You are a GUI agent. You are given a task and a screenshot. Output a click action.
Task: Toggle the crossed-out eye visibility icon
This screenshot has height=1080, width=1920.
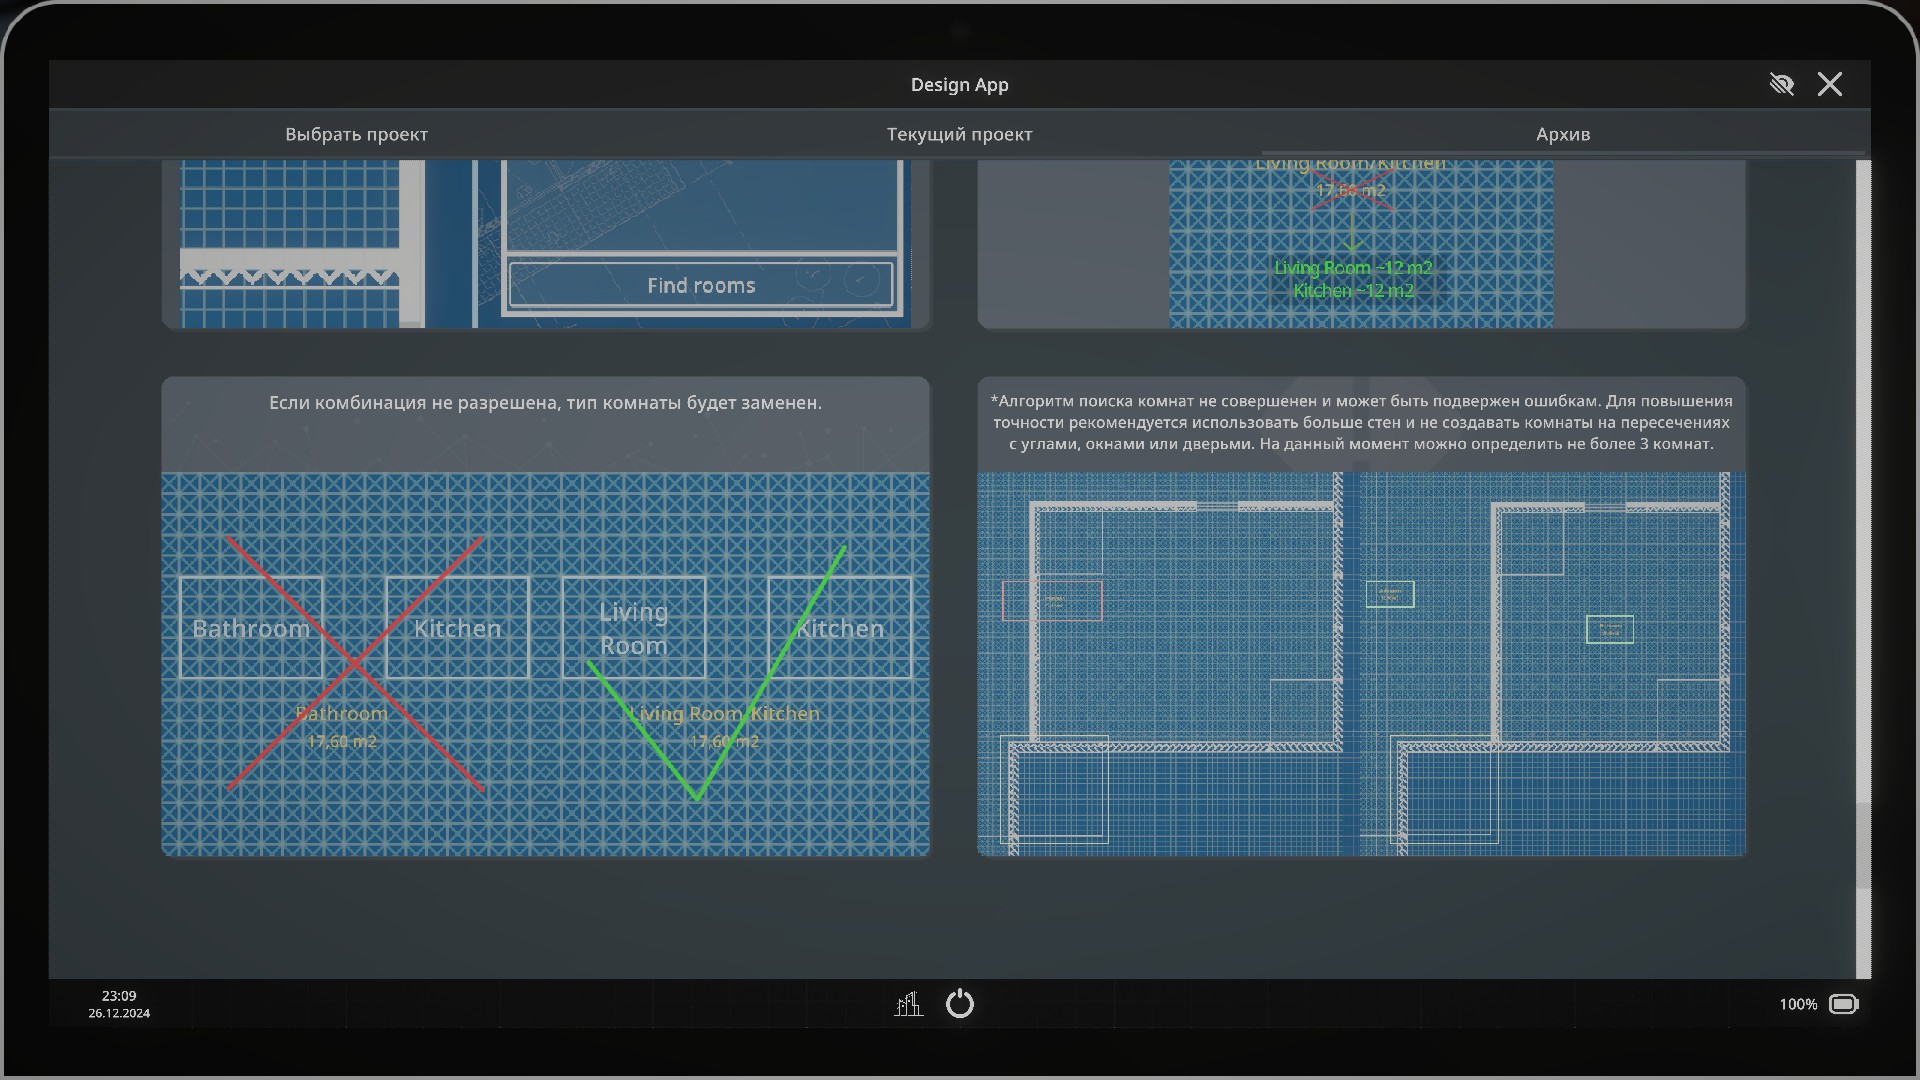coord(1781,84)
